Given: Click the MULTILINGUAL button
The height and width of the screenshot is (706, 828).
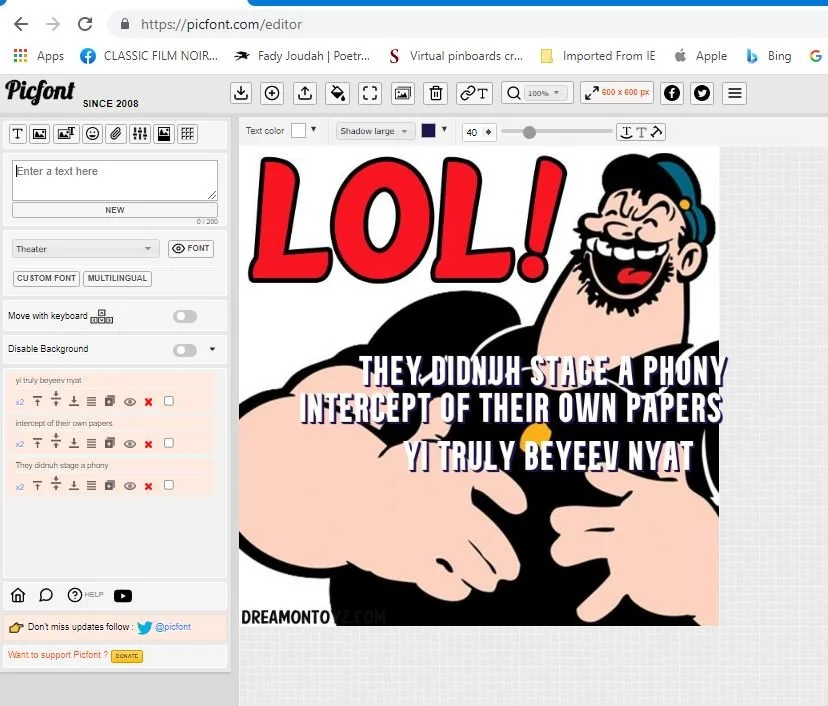Looking at the screenshot, I should (117, 278).
